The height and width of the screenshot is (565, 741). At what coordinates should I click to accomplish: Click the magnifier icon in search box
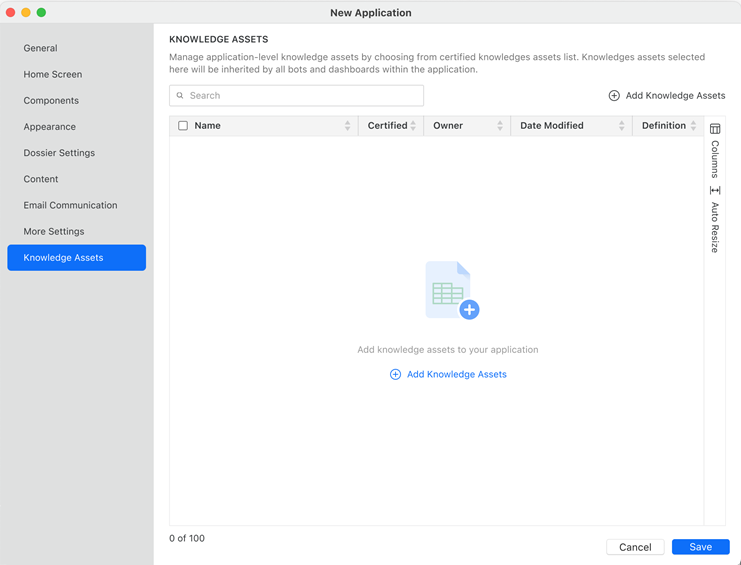pos(181,96)
